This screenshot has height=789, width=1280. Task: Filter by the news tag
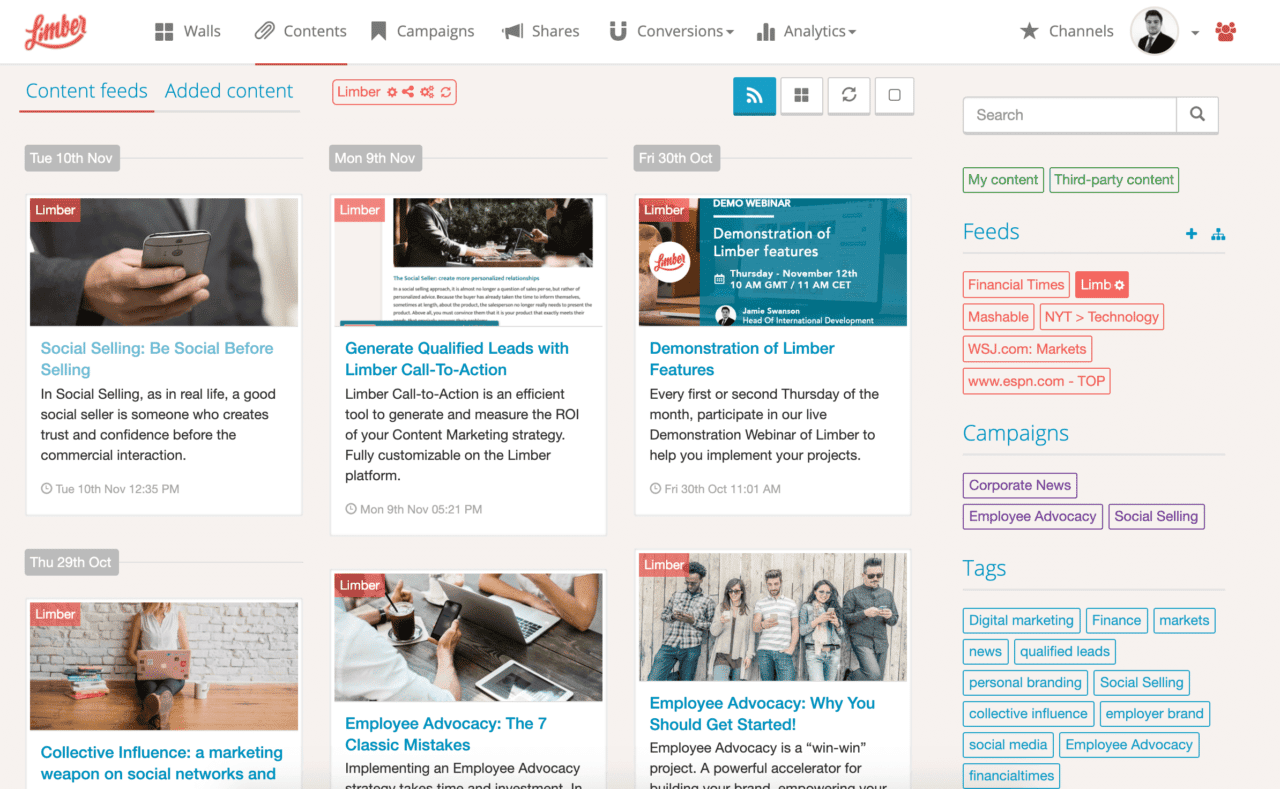(x=985, y=651)
